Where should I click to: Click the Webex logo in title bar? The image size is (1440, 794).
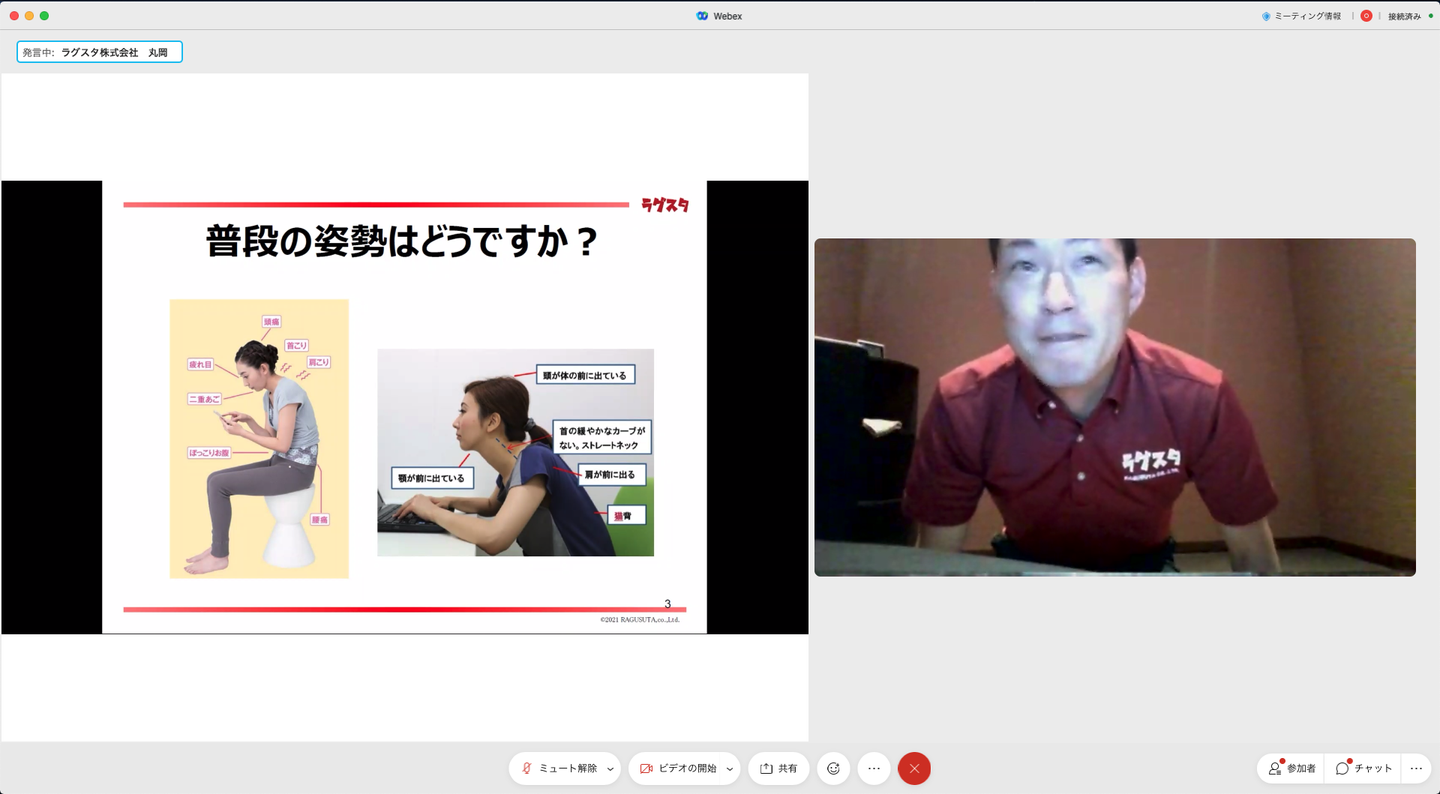702,16
